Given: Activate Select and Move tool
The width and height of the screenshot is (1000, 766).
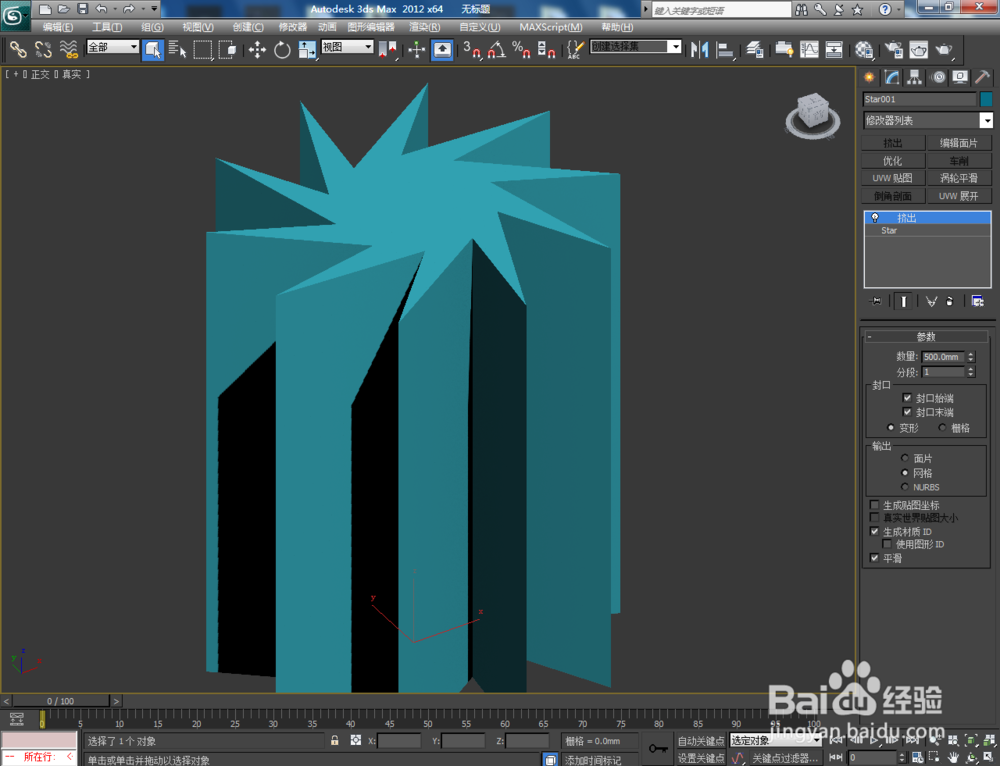Looking at the screenshot, I should tap(257, 50).
